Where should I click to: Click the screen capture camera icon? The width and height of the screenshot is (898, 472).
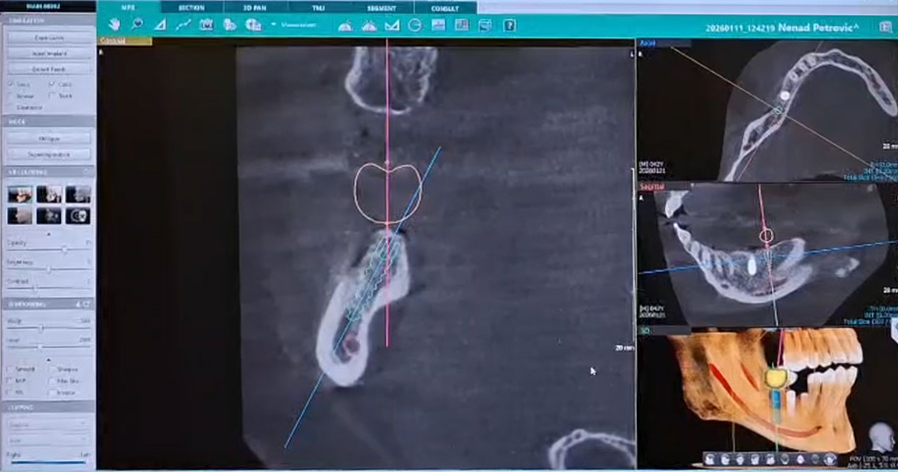pos(206,25)
